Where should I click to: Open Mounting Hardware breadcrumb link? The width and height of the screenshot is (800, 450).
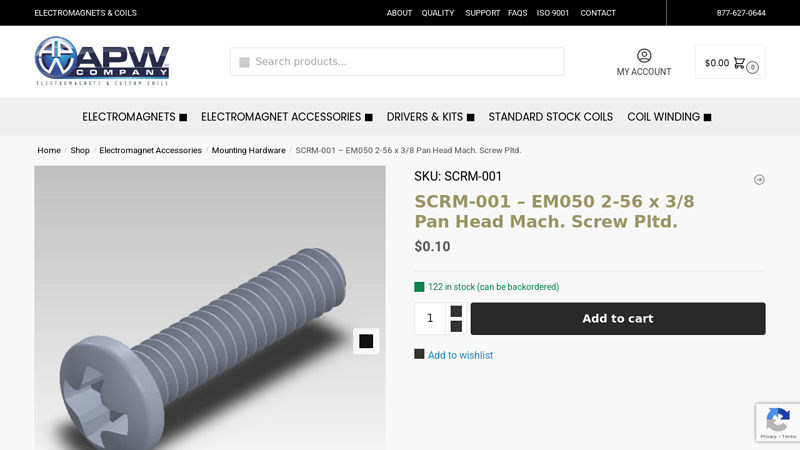[x=248, y=150]
